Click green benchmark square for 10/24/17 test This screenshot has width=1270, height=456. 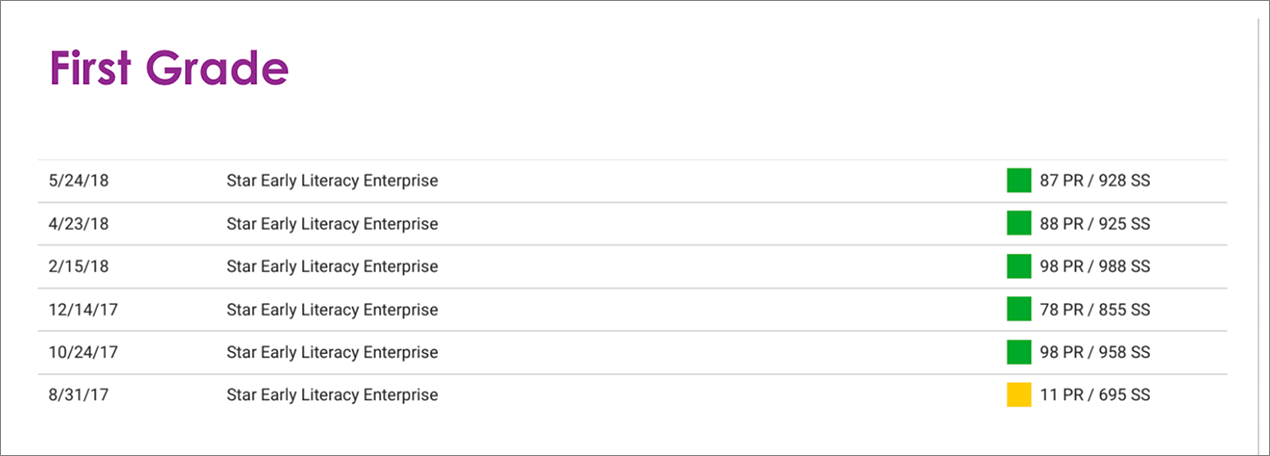pyautogui.click(x=1018, y=352)
